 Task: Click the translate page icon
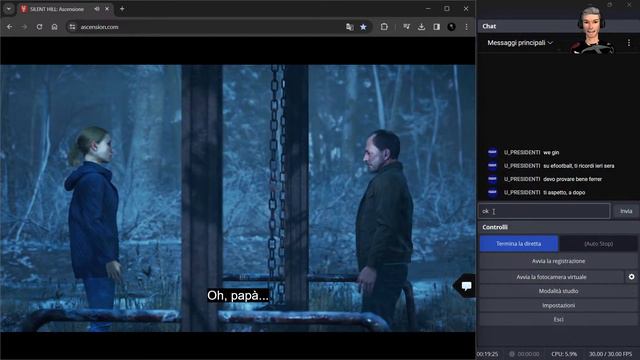point(349,27)
